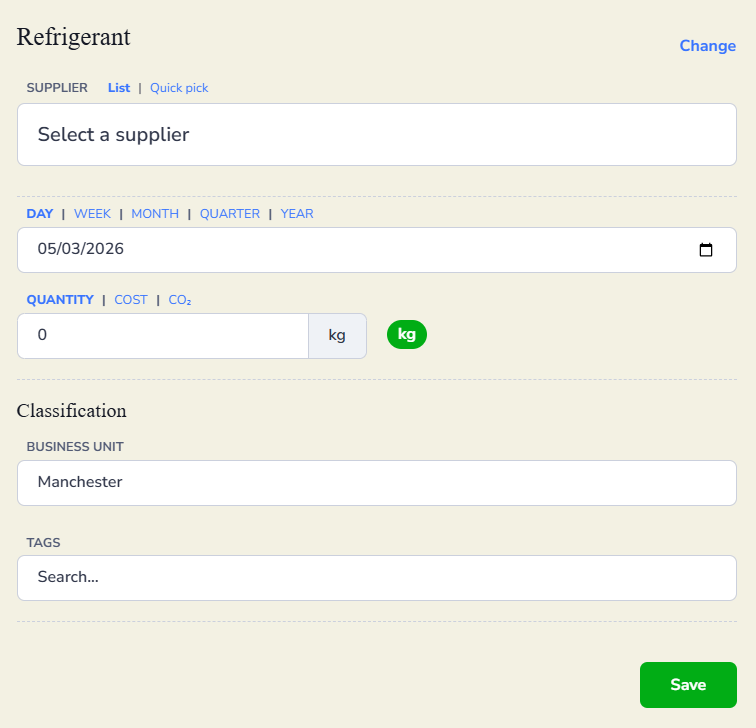Switch supplier view to Quick pick

coord(179,88)
